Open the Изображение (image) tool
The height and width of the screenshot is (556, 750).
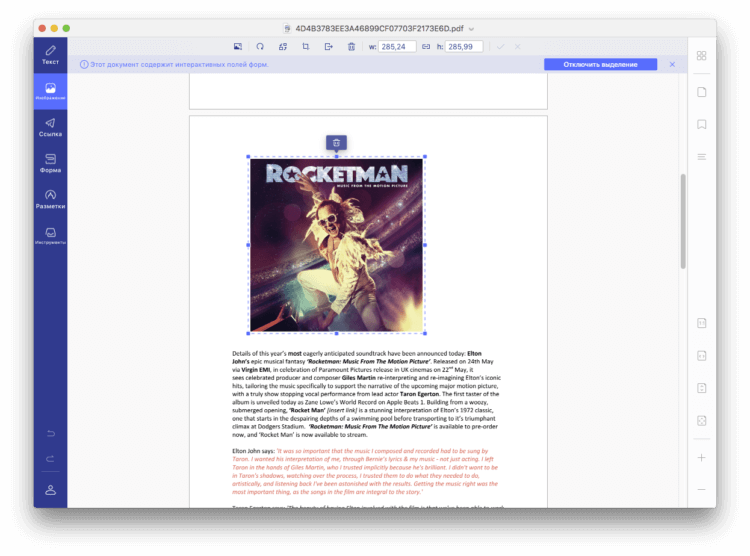[x=50, y=91]
